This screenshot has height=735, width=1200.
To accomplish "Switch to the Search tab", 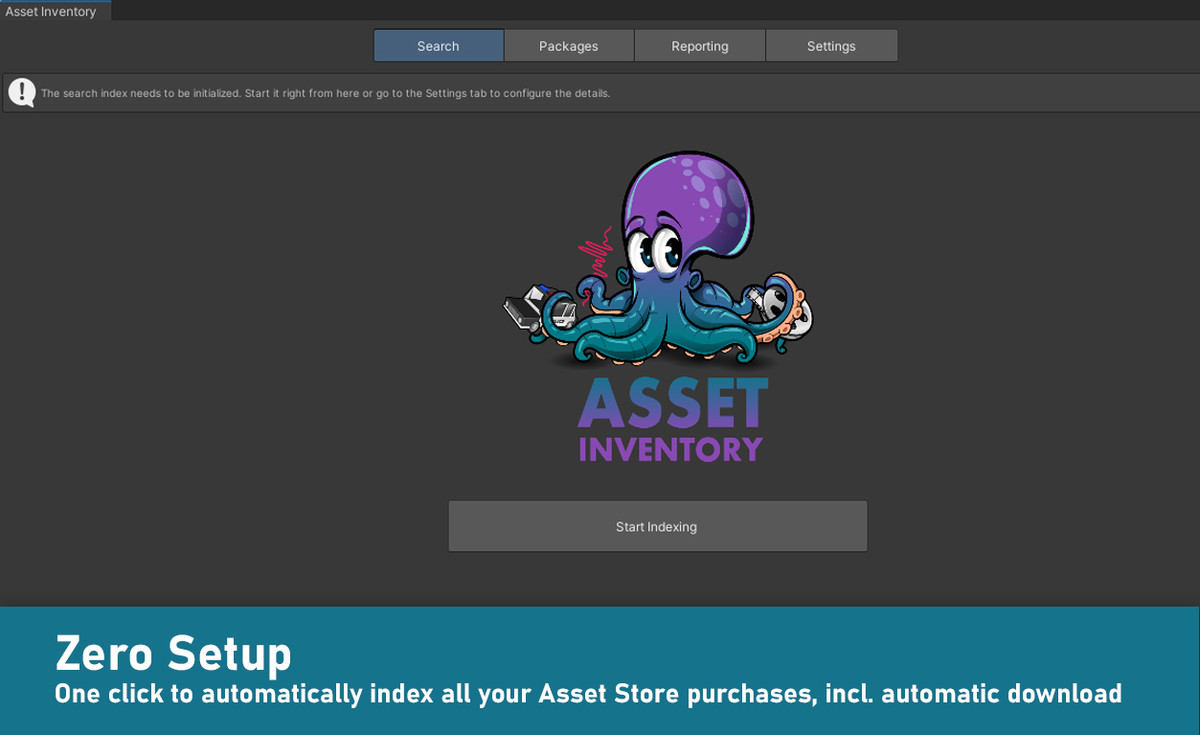I will [x=438, y=46].
